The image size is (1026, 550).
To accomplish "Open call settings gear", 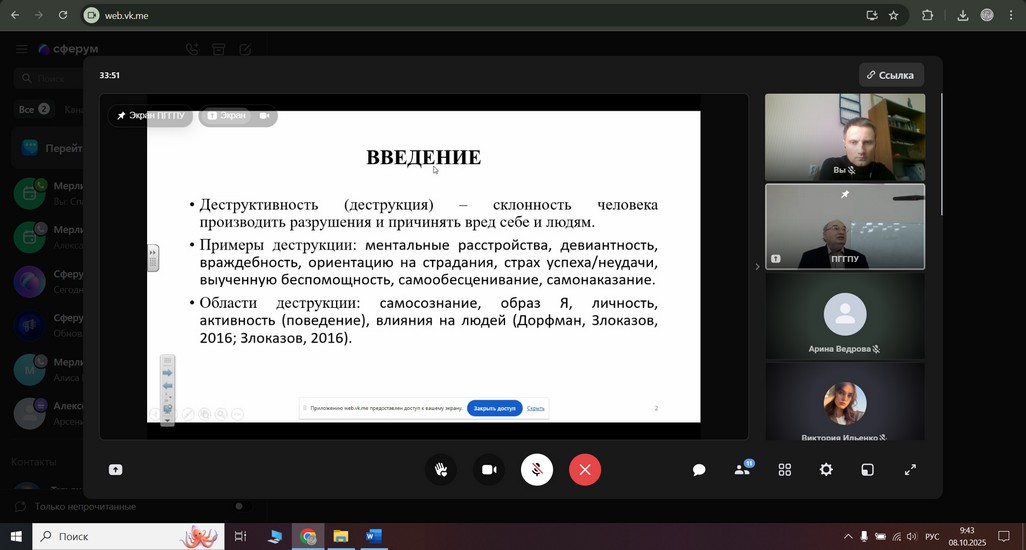I will click(x=826, y=470).
